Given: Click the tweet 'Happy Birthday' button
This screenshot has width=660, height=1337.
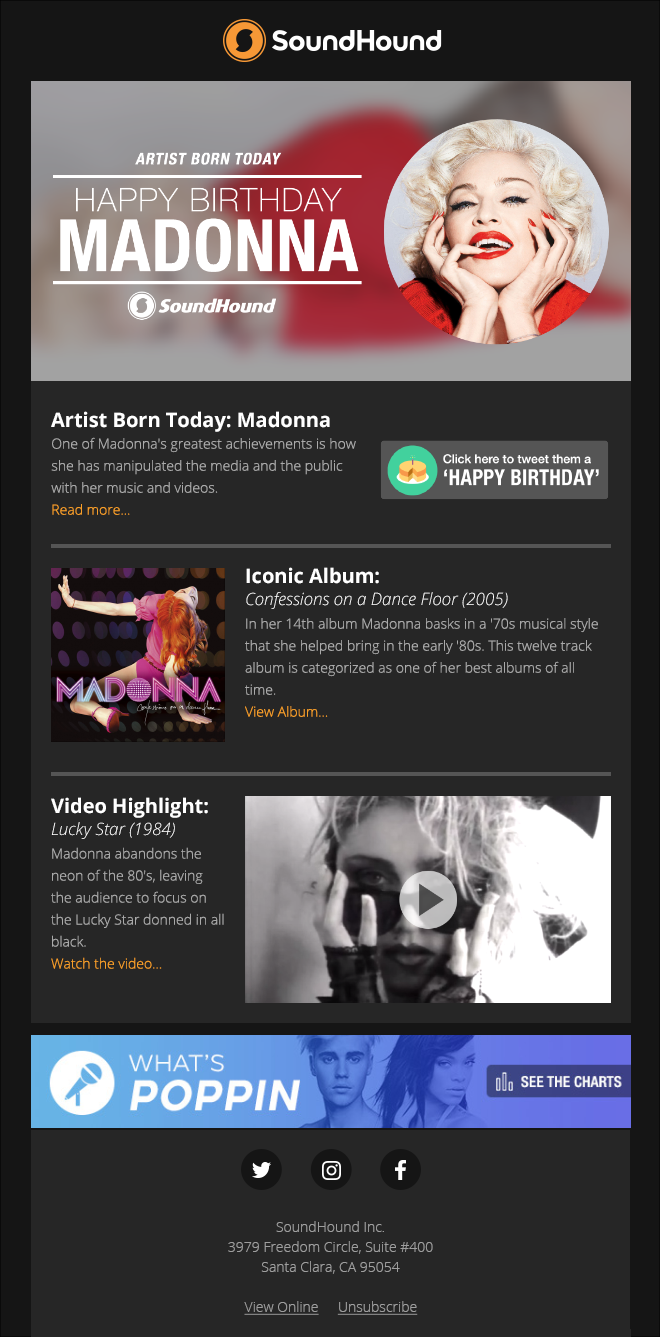Looking at the screenshot, I should pyautogui.click(x=494, y=470).
